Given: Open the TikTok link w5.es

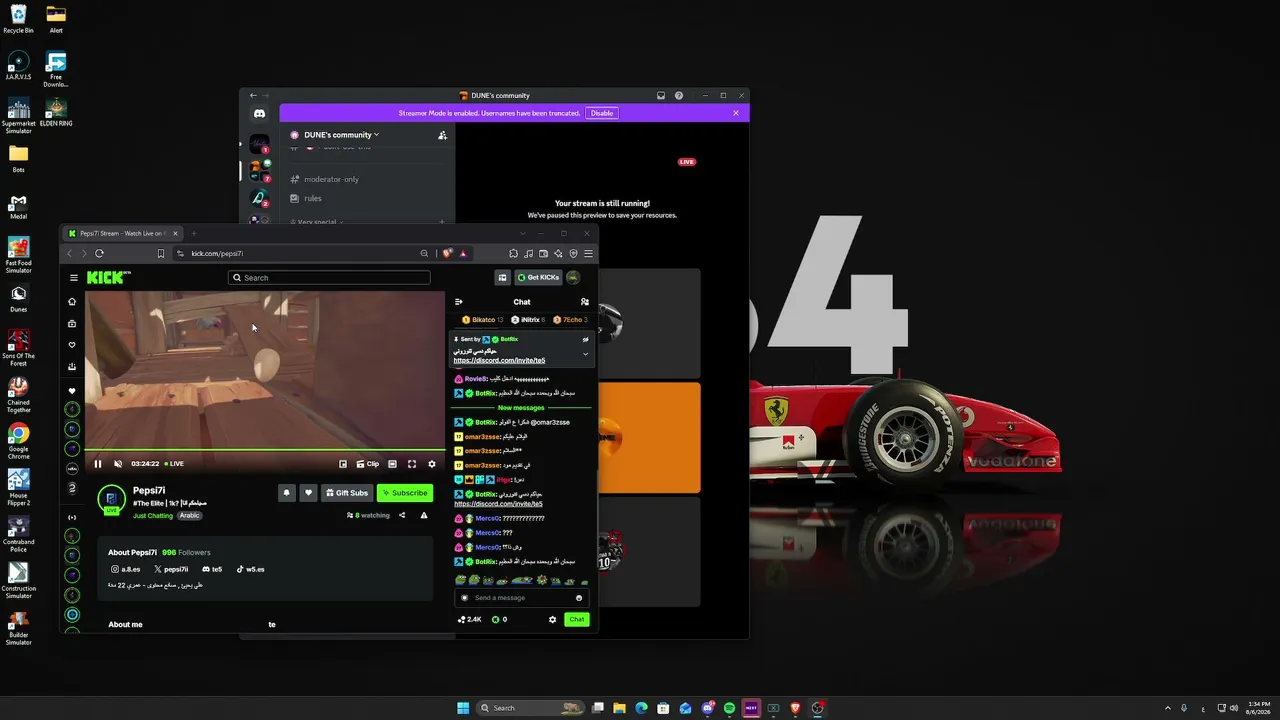Looking at the screenshot, I should click(250, 569).
